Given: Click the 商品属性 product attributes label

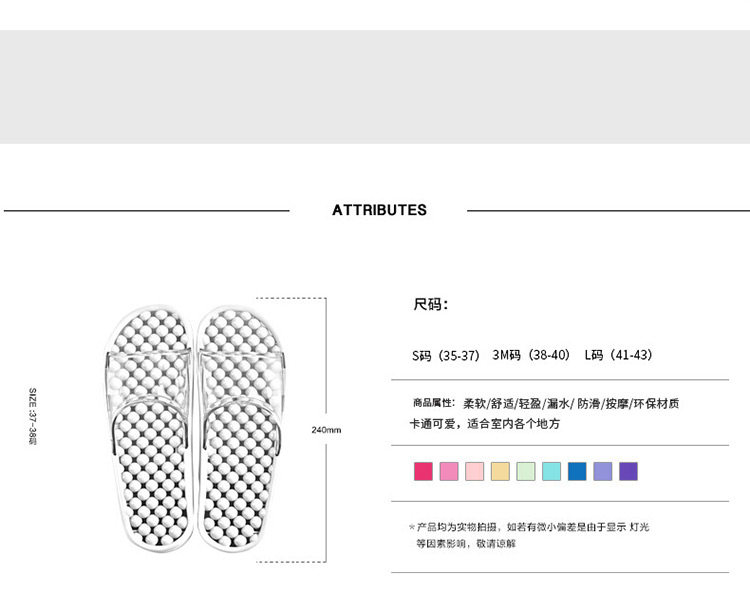Looking at the screenshot, I should (x=432, y=404).
